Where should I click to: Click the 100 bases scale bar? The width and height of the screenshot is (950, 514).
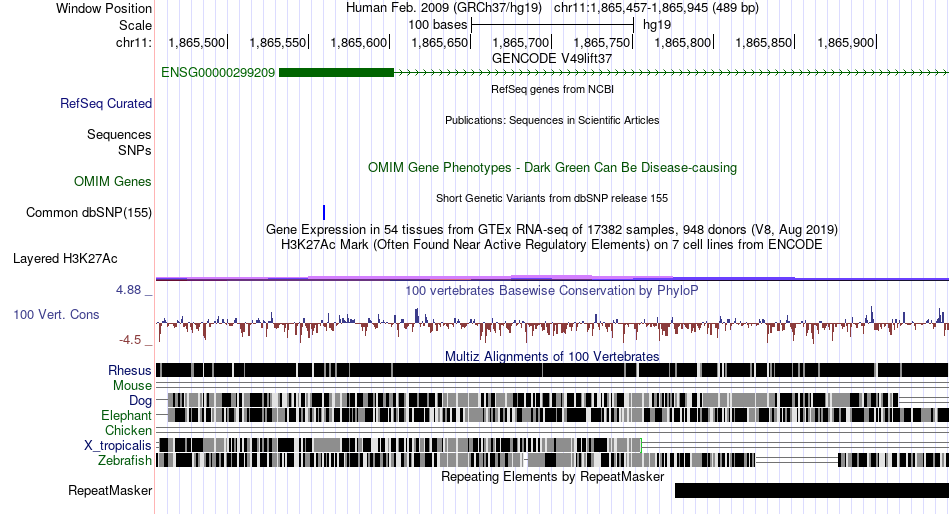pyautogui.click(x=553, y=25)
